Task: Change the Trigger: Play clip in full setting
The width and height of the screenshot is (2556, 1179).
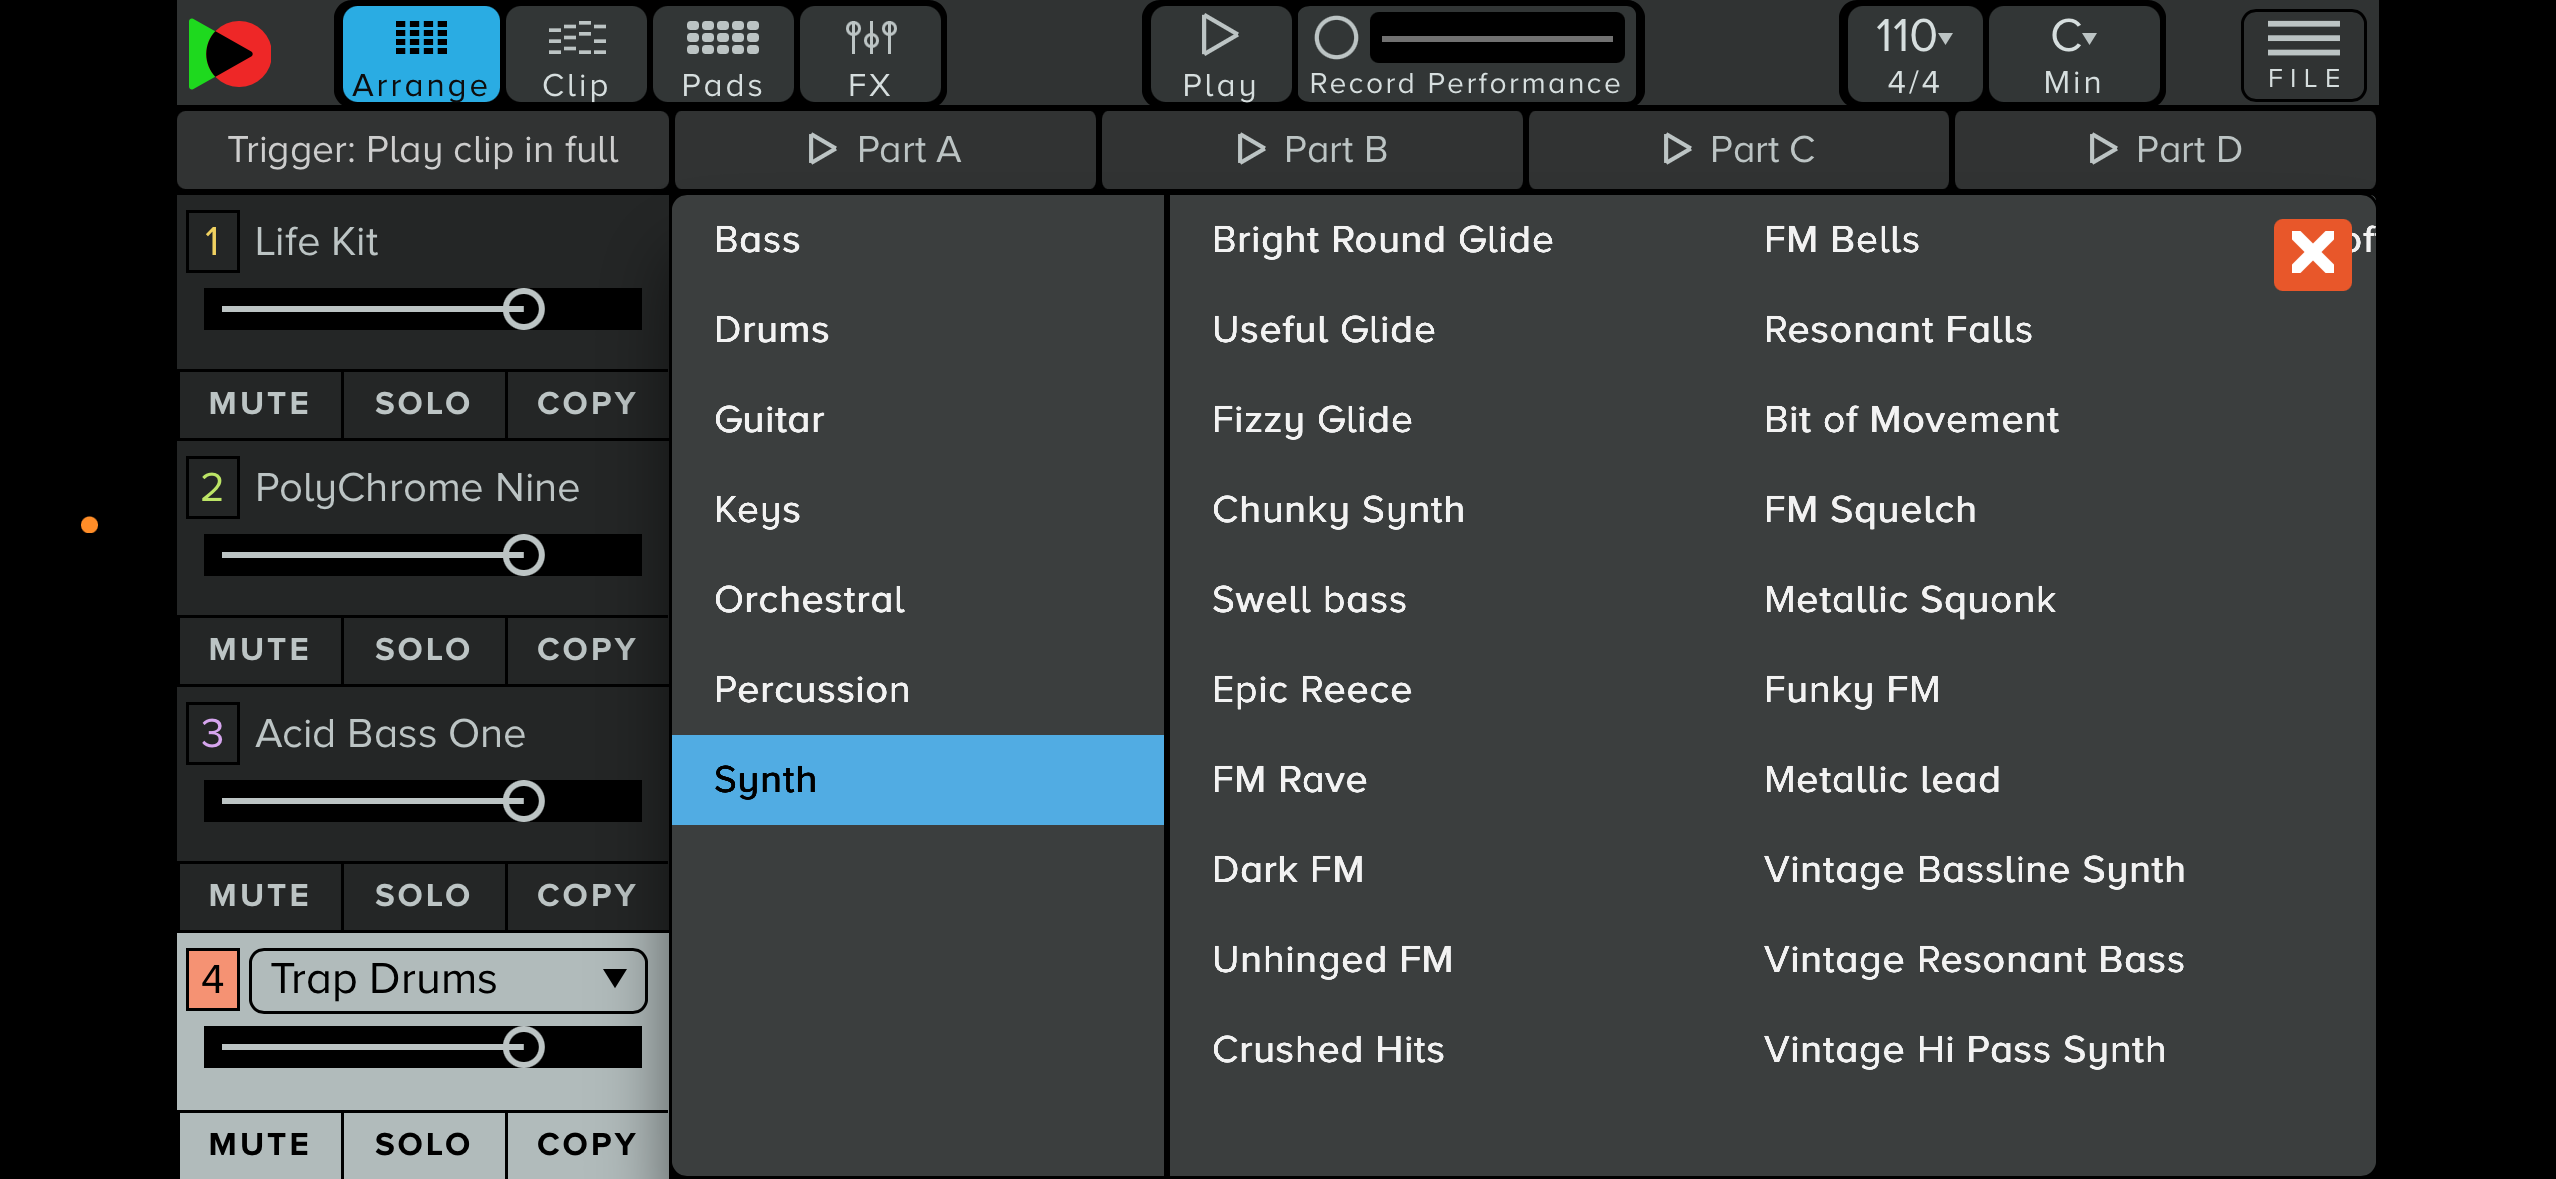Action: coord(423,150)
